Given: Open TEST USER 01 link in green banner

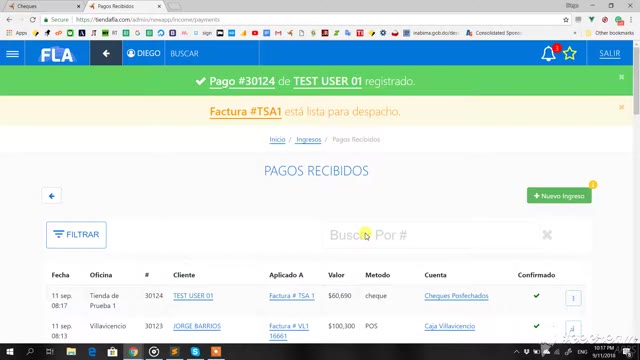Looking at the screenshot, I should (327, 81).
